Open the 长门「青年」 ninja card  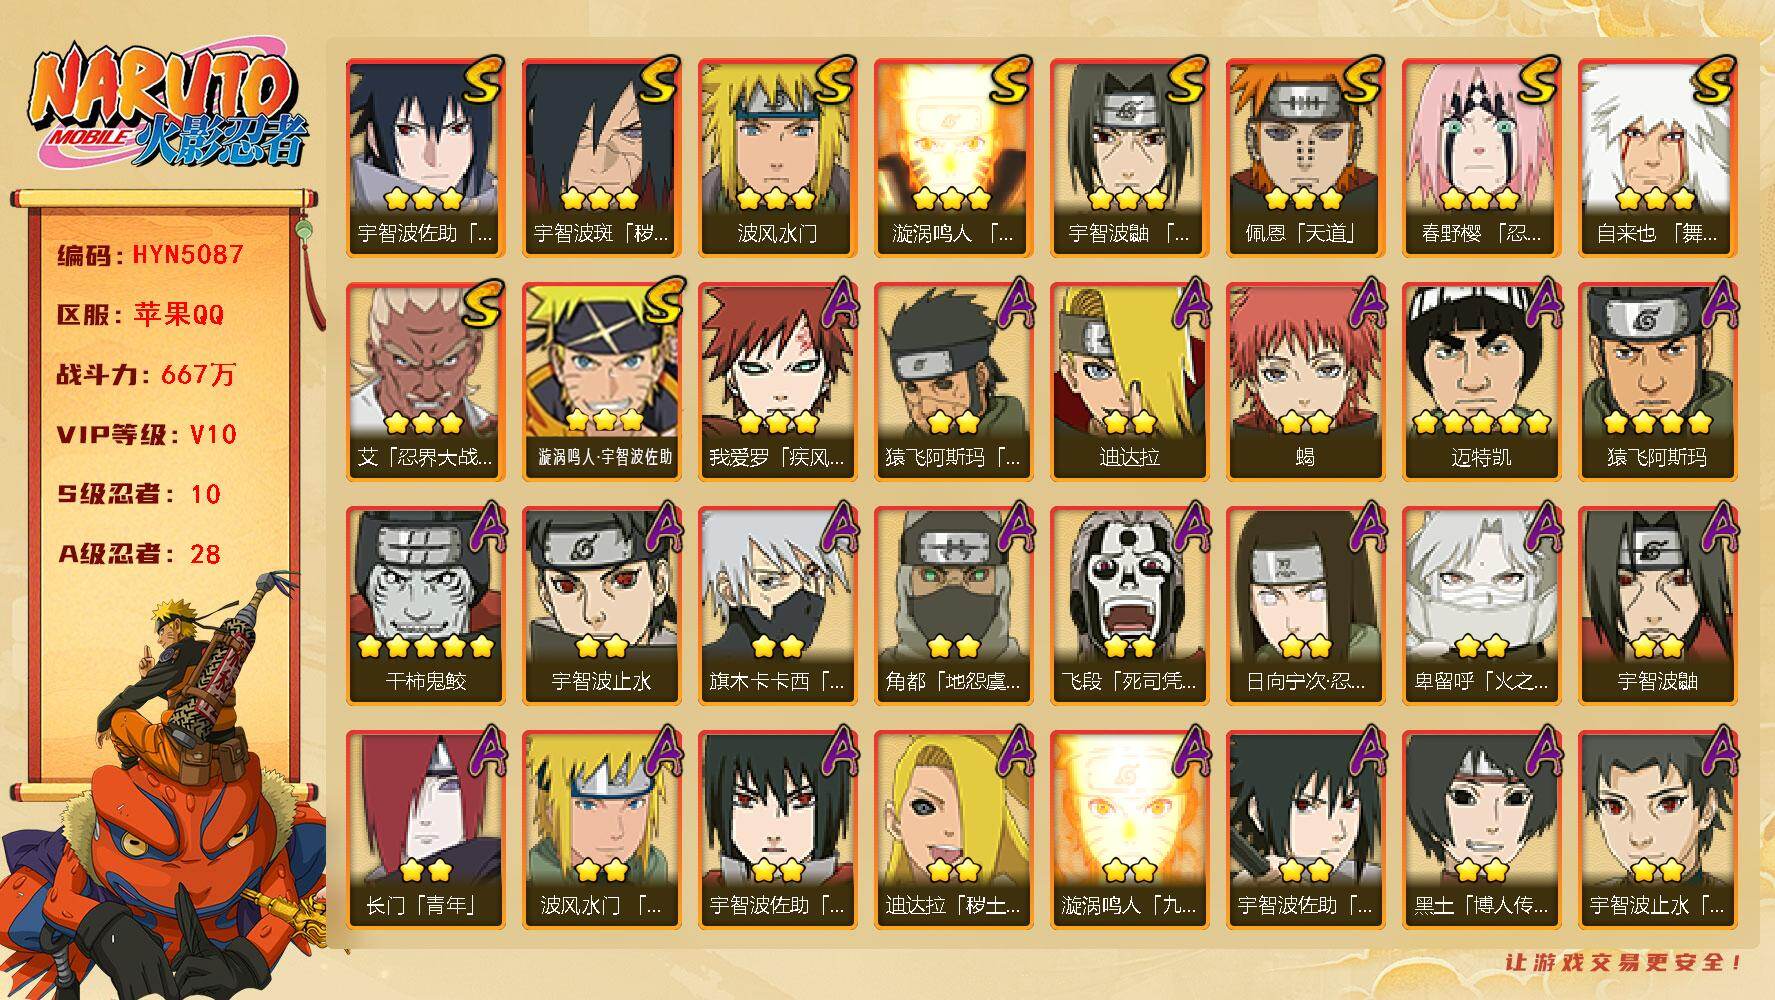point(425,830)
